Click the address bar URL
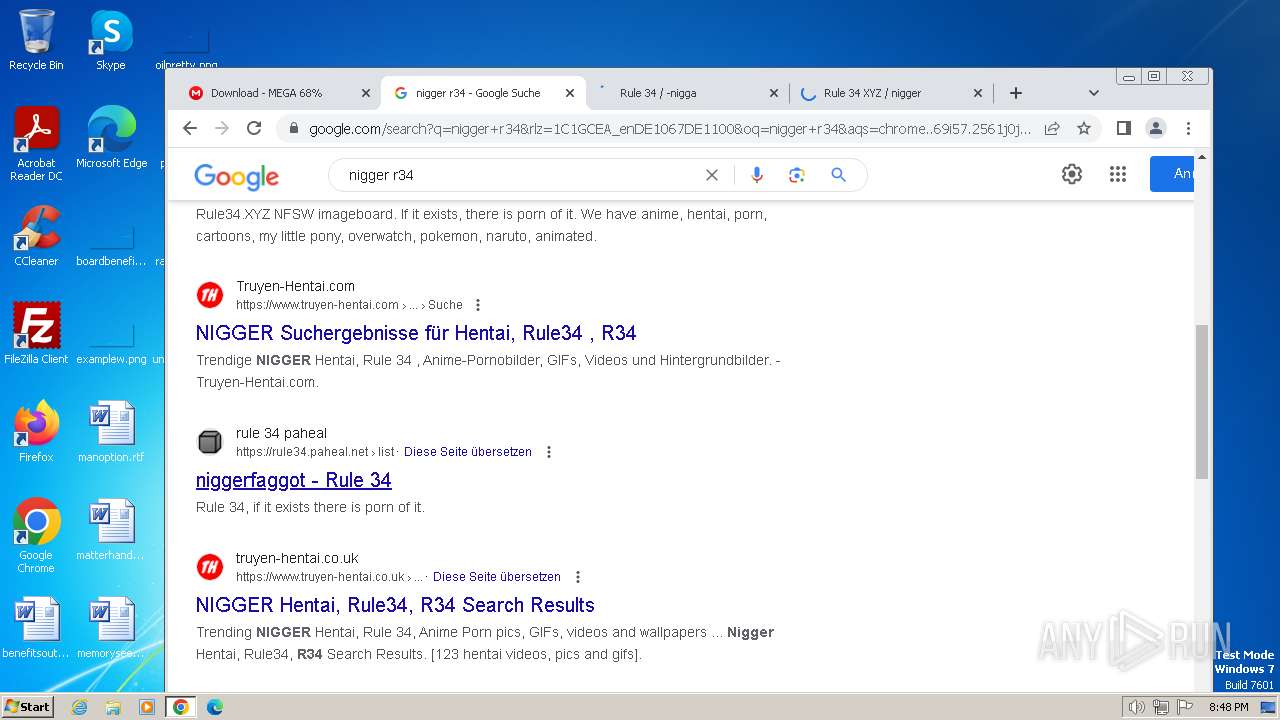1280x720 pixels. [669, 129]
